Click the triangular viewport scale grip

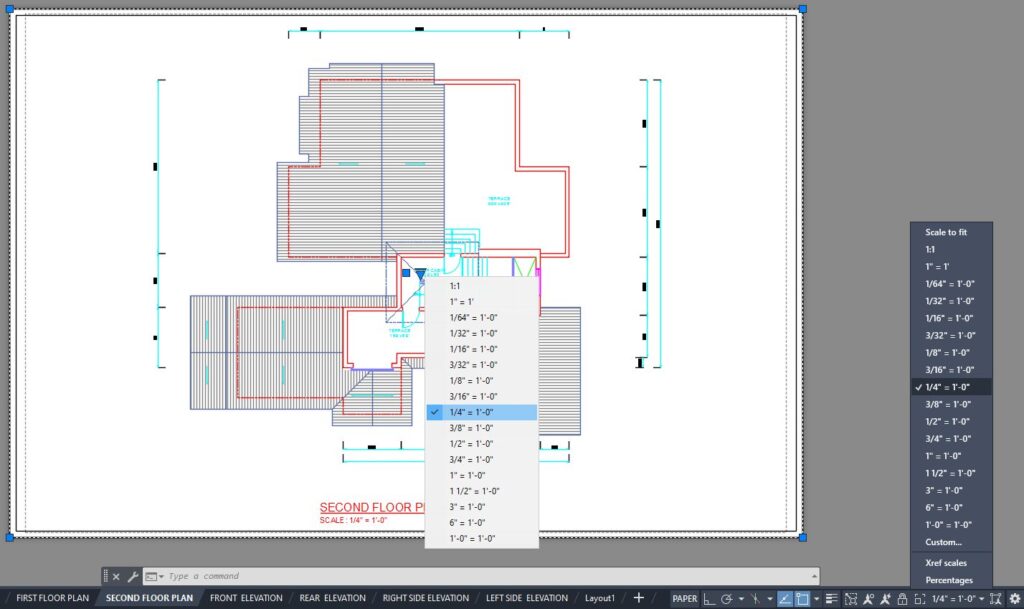(420, 273)
